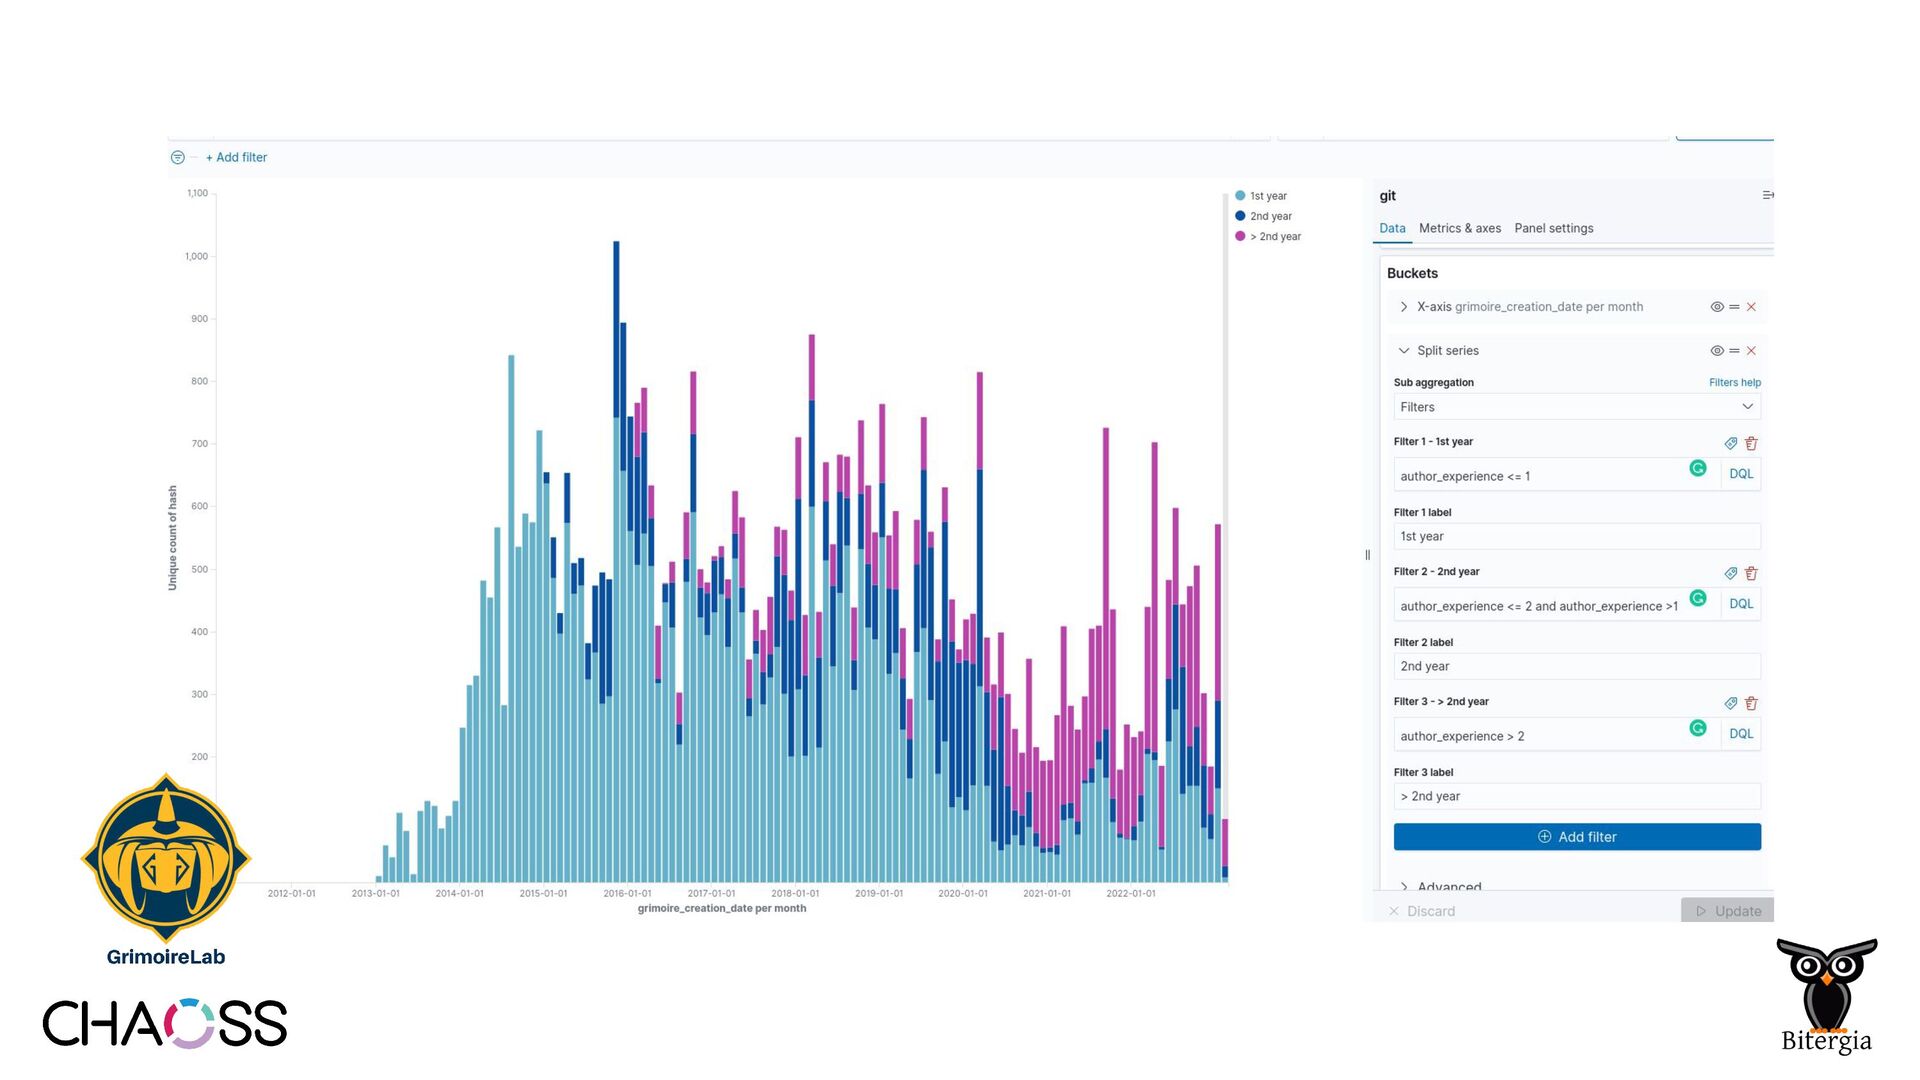
Task: Collapse the editor sidebar panel icon
Action: 1767,195
